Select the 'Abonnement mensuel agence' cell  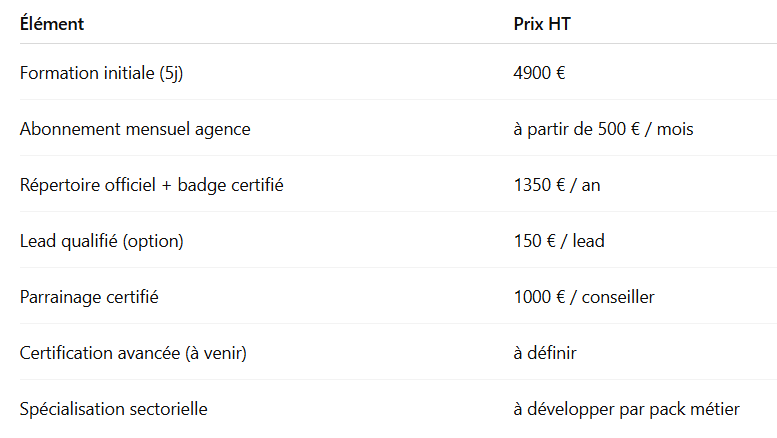click(135, 129)
